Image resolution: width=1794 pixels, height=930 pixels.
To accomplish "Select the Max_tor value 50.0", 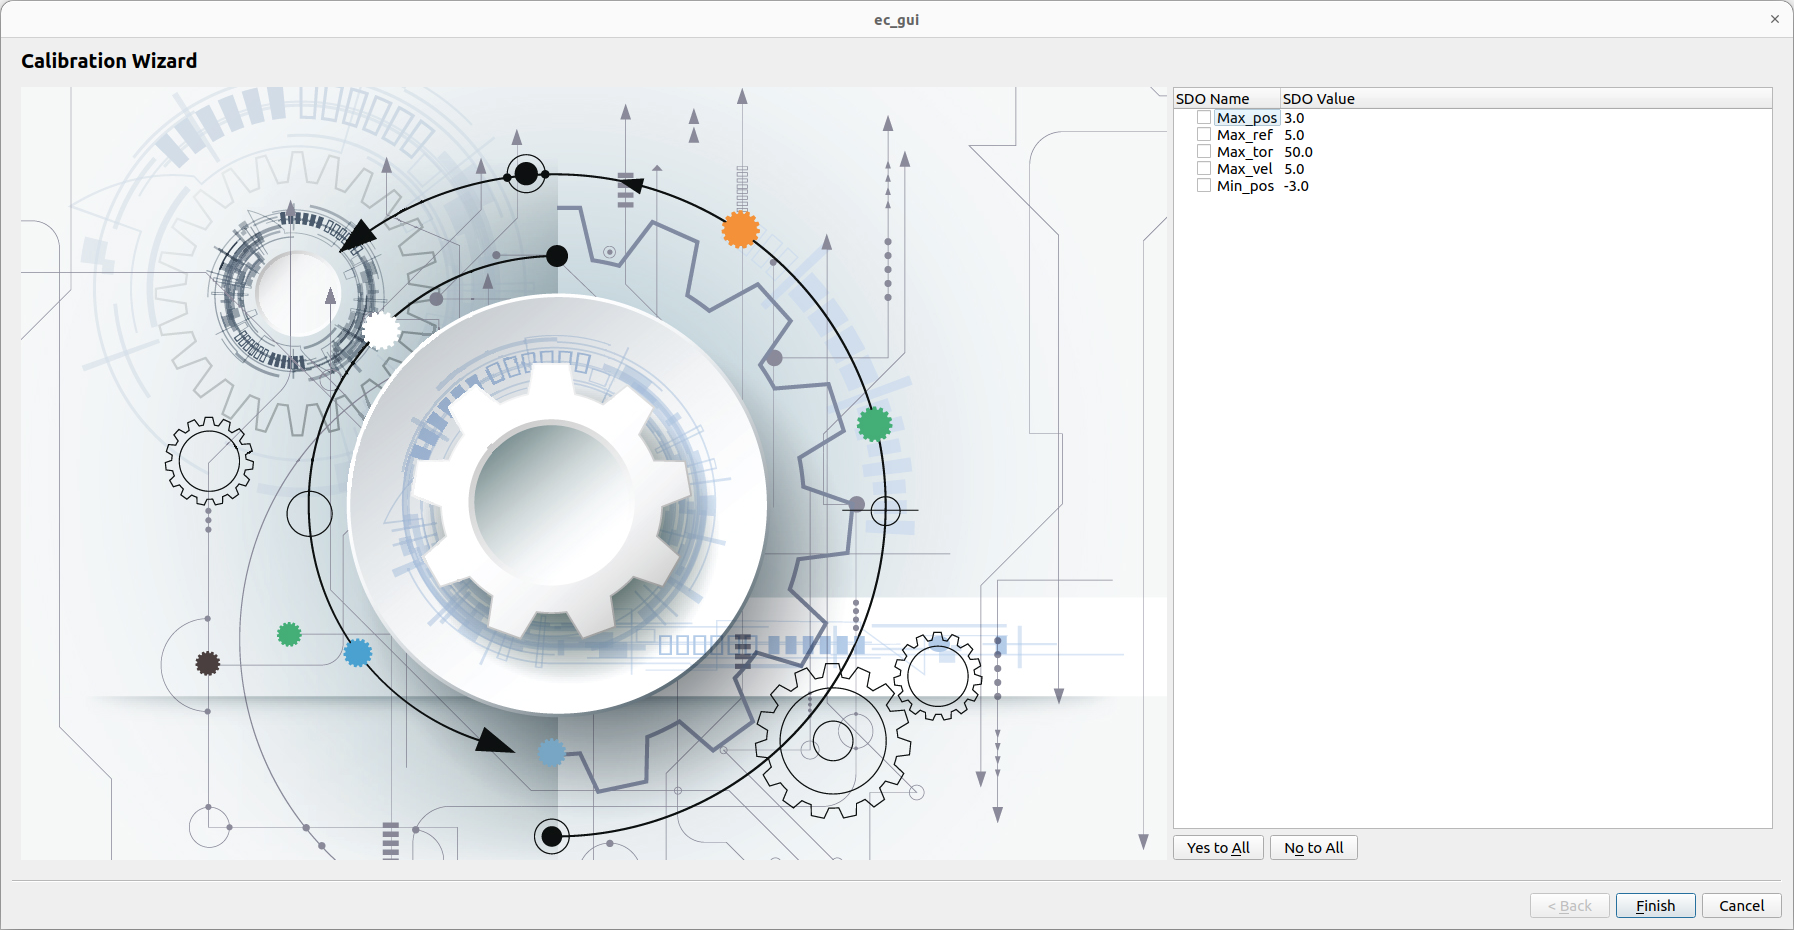I will (x=1298, y=152).
